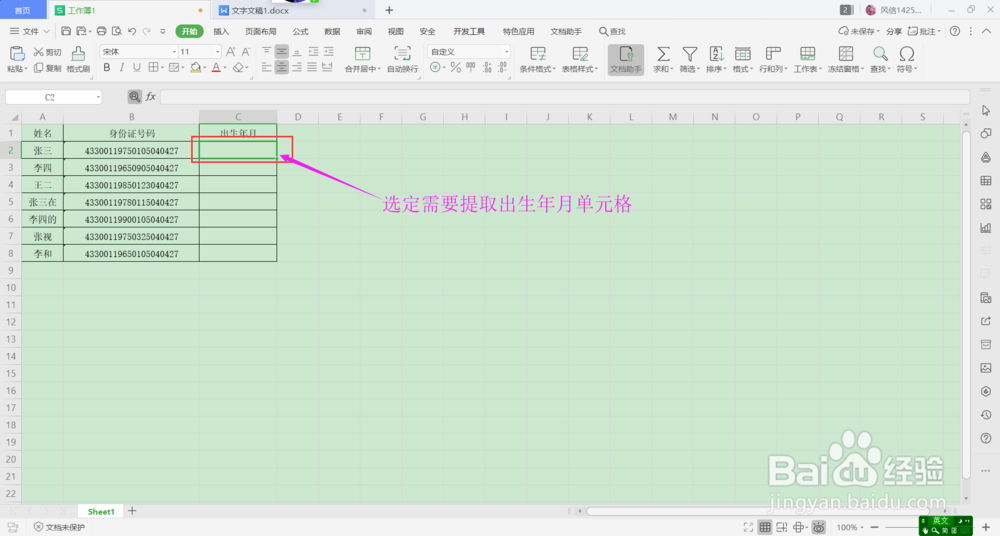1000x536 pixels.
Task: Expand the fill color dropdown arrow
Action: pyautogui.click(x=204, y=68)
